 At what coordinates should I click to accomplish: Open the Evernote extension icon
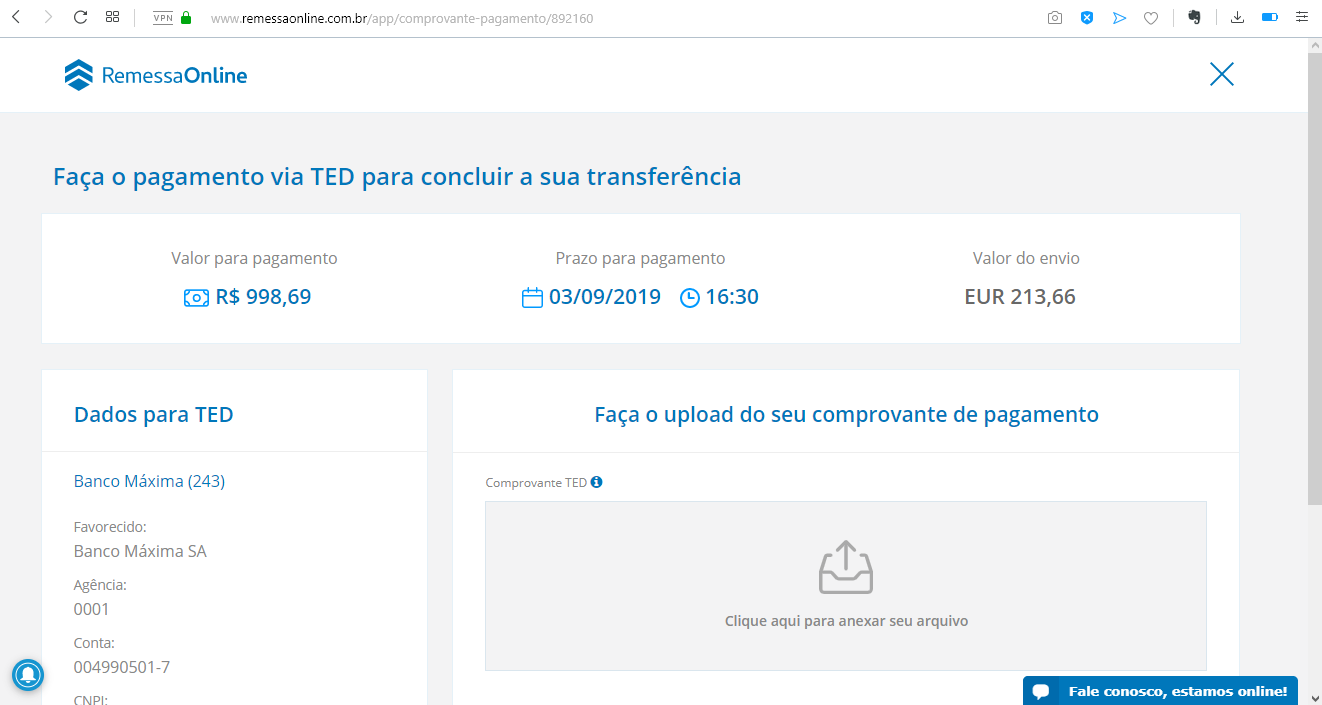pos(1194,18)
